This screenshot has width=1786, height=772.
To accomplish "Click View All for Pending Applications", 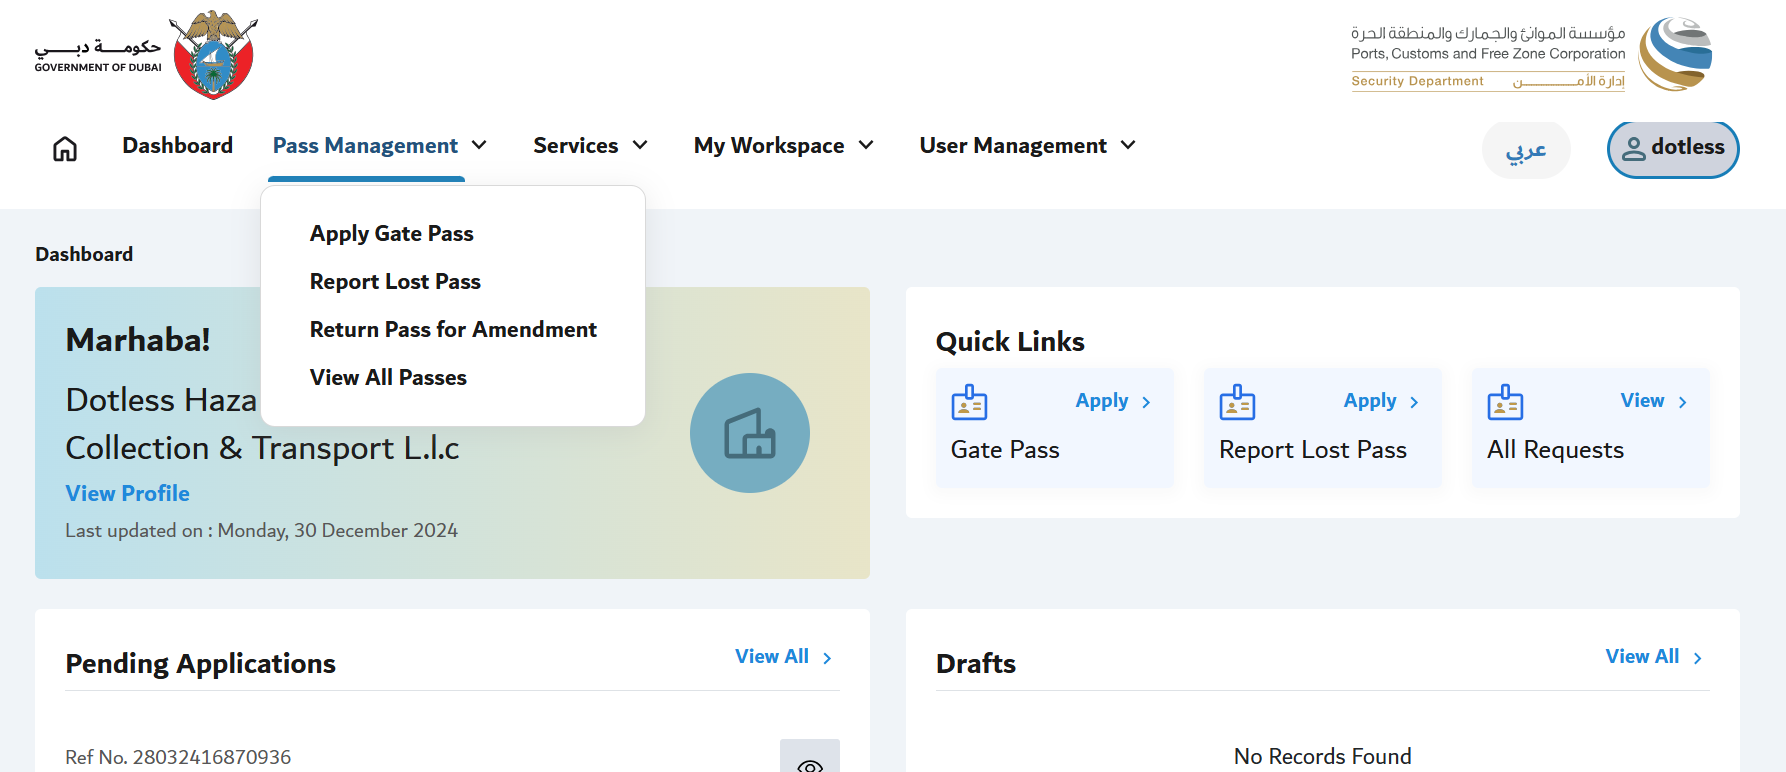I will (783, 657).
